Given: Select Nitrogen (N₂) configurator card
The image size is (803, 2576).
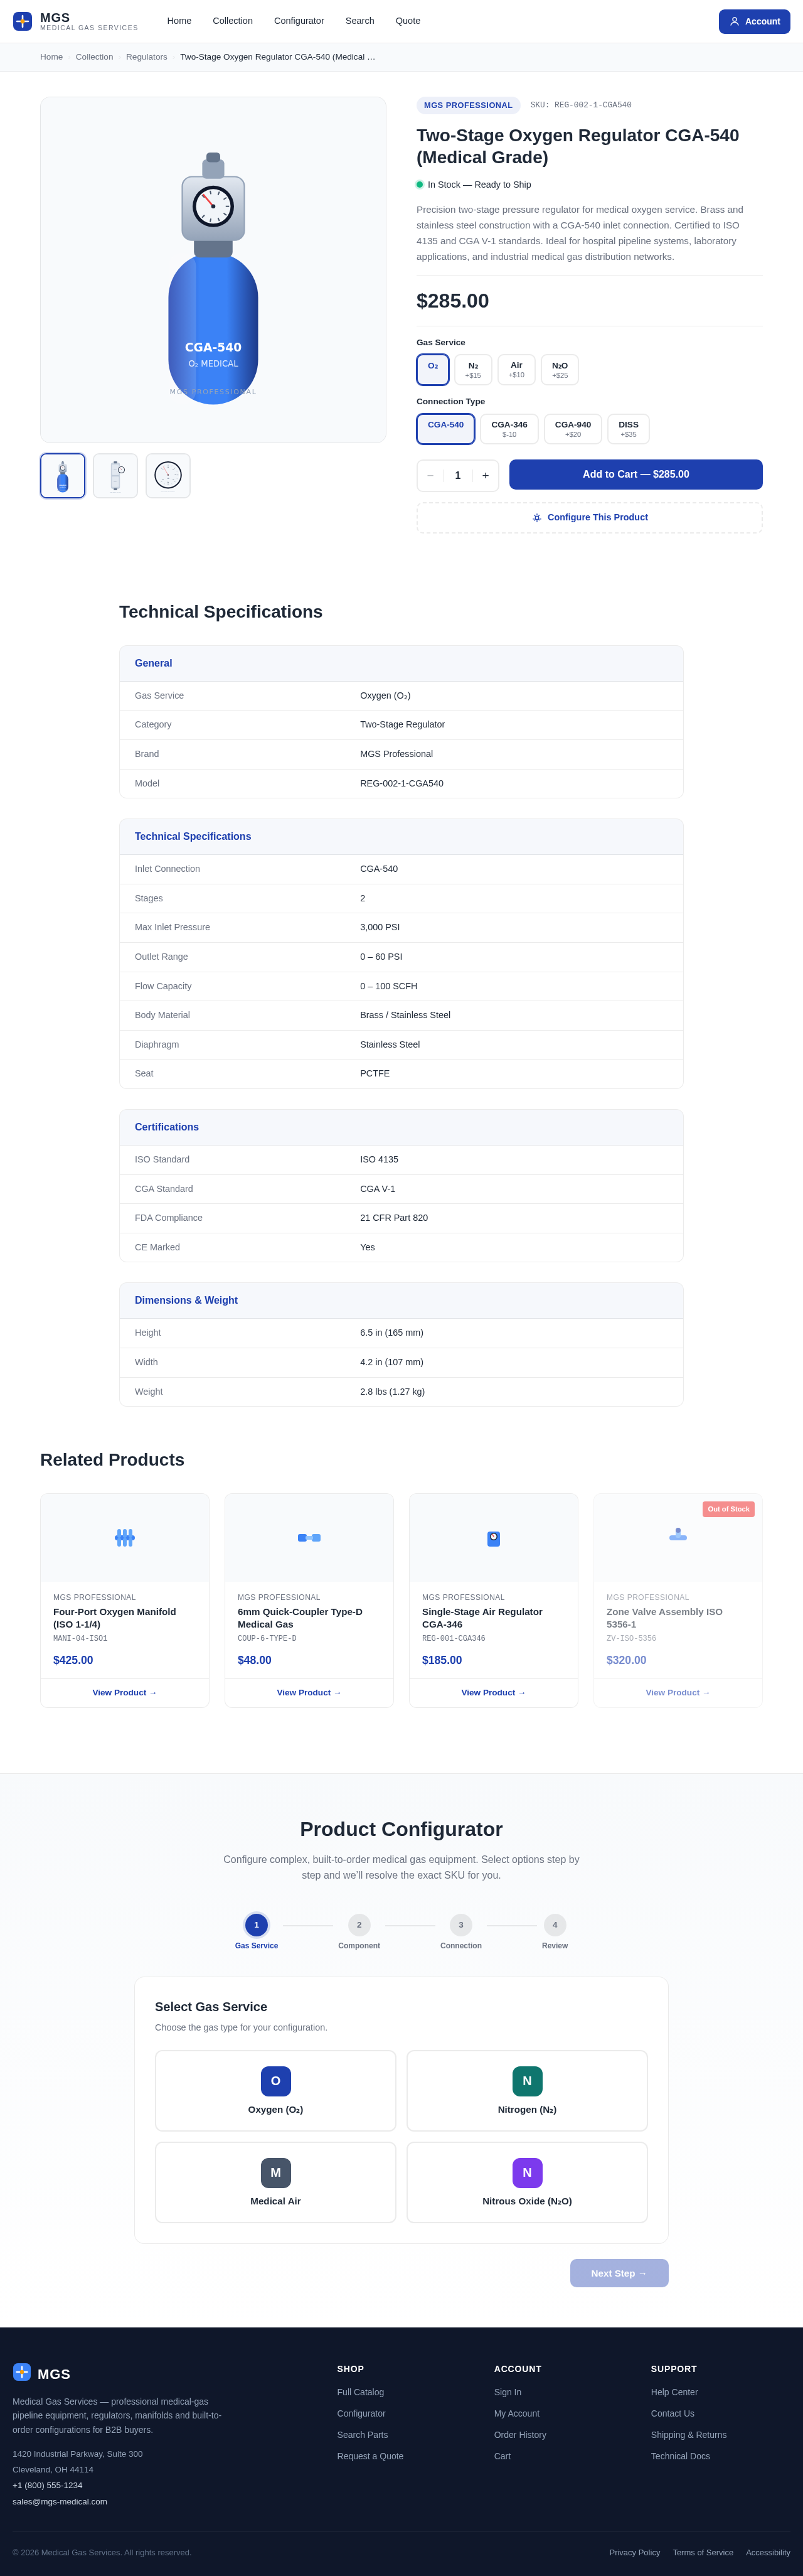Looking at the screenshot, I should (527, 2090).
